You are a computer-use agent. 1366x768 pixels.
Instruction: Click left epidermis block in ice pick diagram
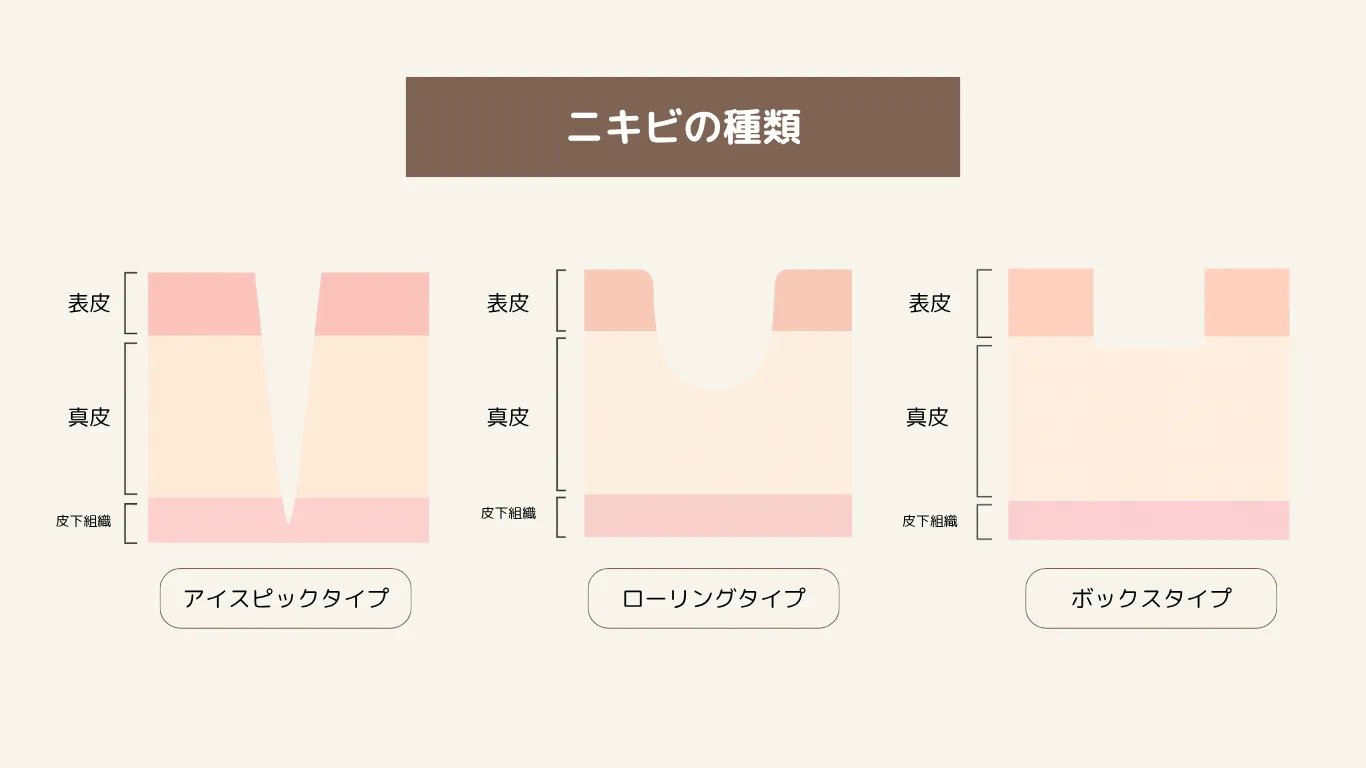pyautogui.click(x=202, y=303)
